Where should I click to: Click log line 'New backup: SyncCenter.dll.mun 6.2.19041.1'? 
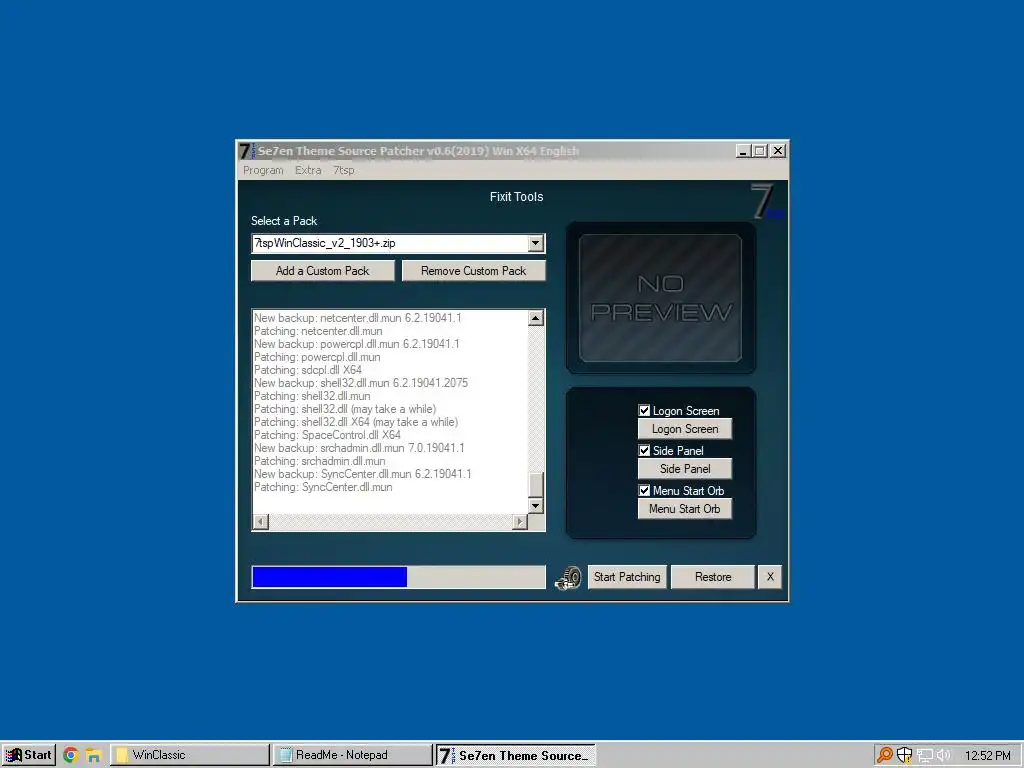tap(362, 474)
